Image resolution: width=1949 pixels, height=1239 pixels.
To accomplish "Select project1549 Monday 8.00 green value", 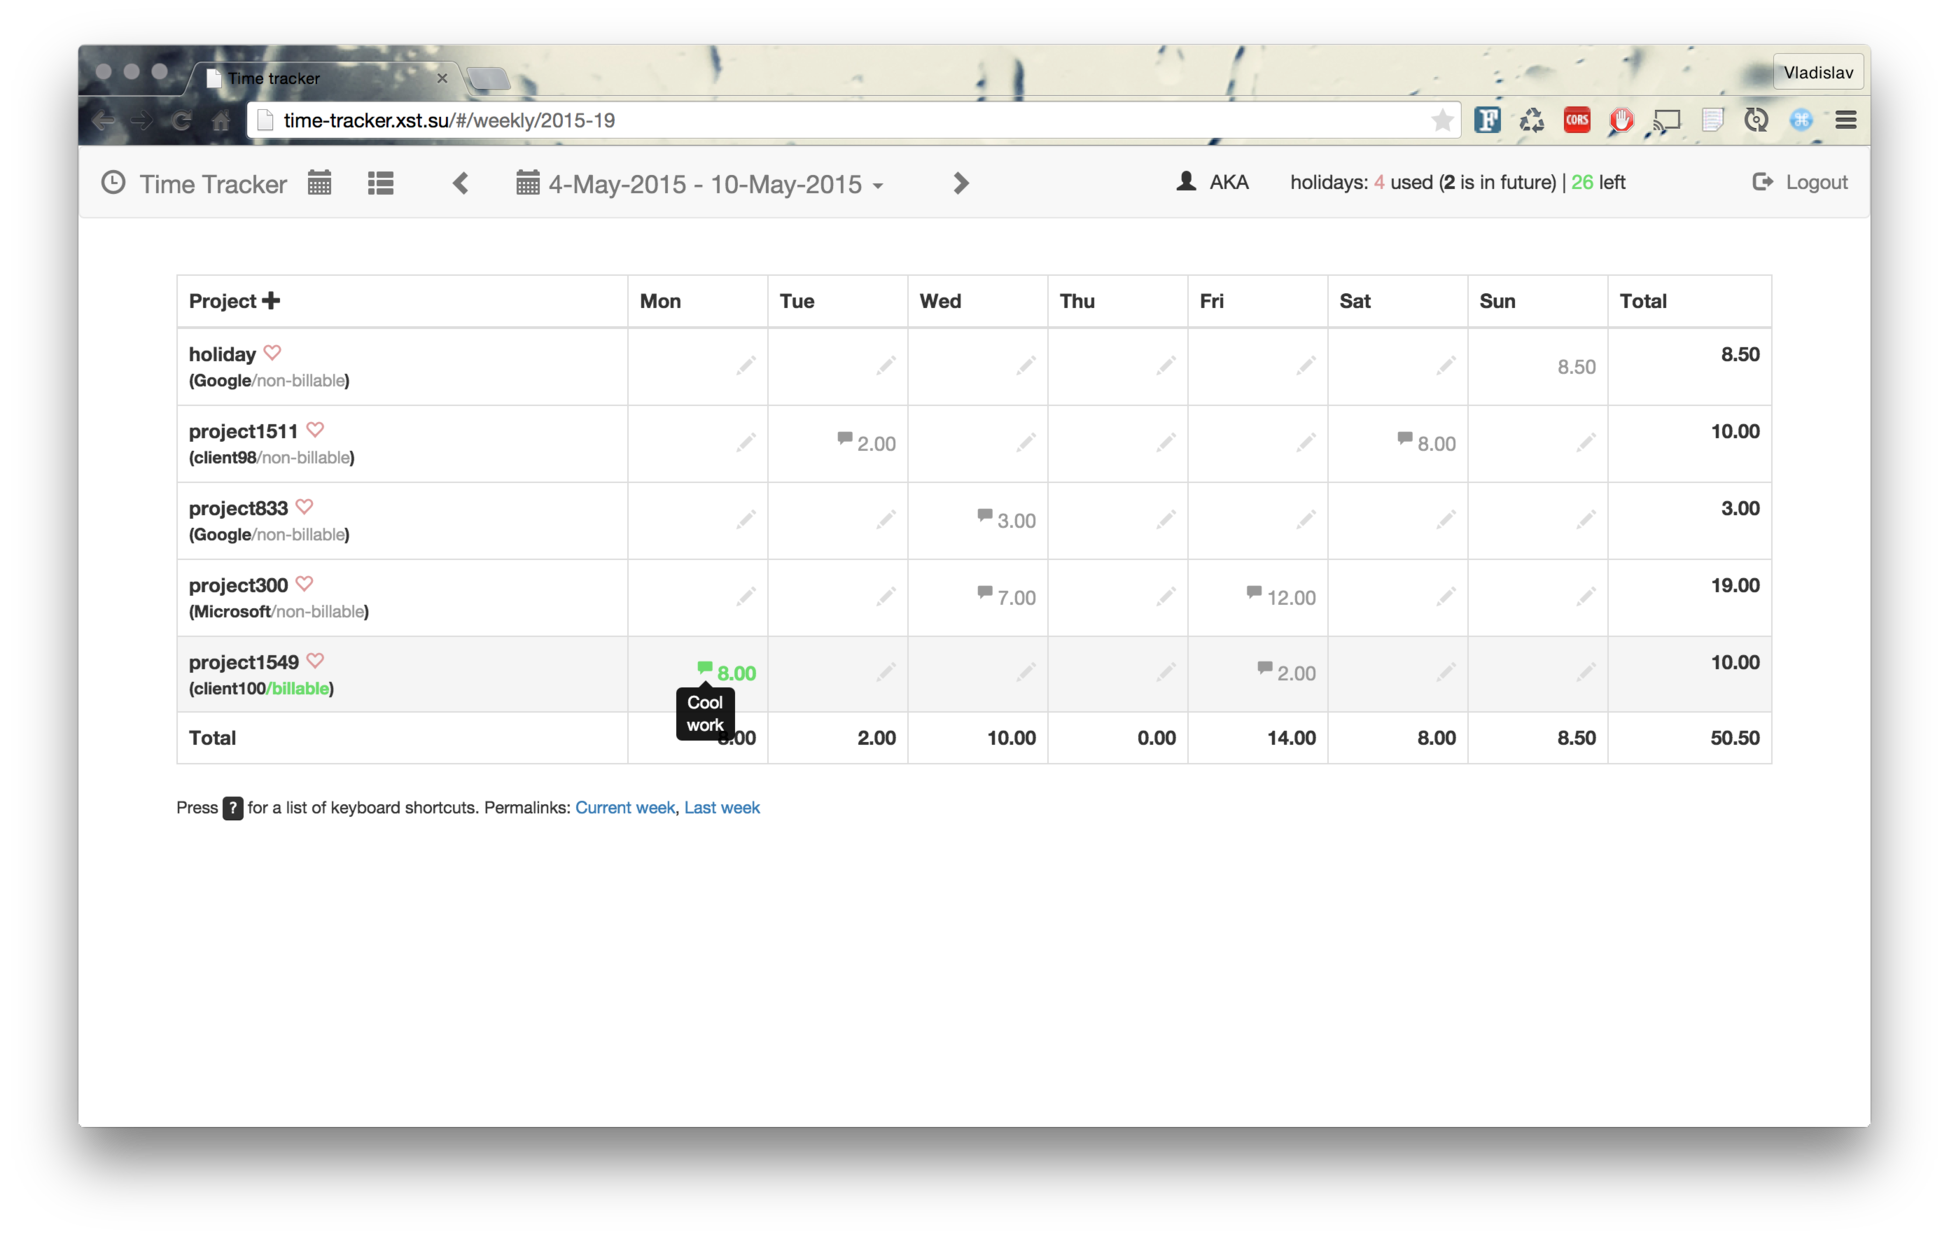I will tap(736, 674).
